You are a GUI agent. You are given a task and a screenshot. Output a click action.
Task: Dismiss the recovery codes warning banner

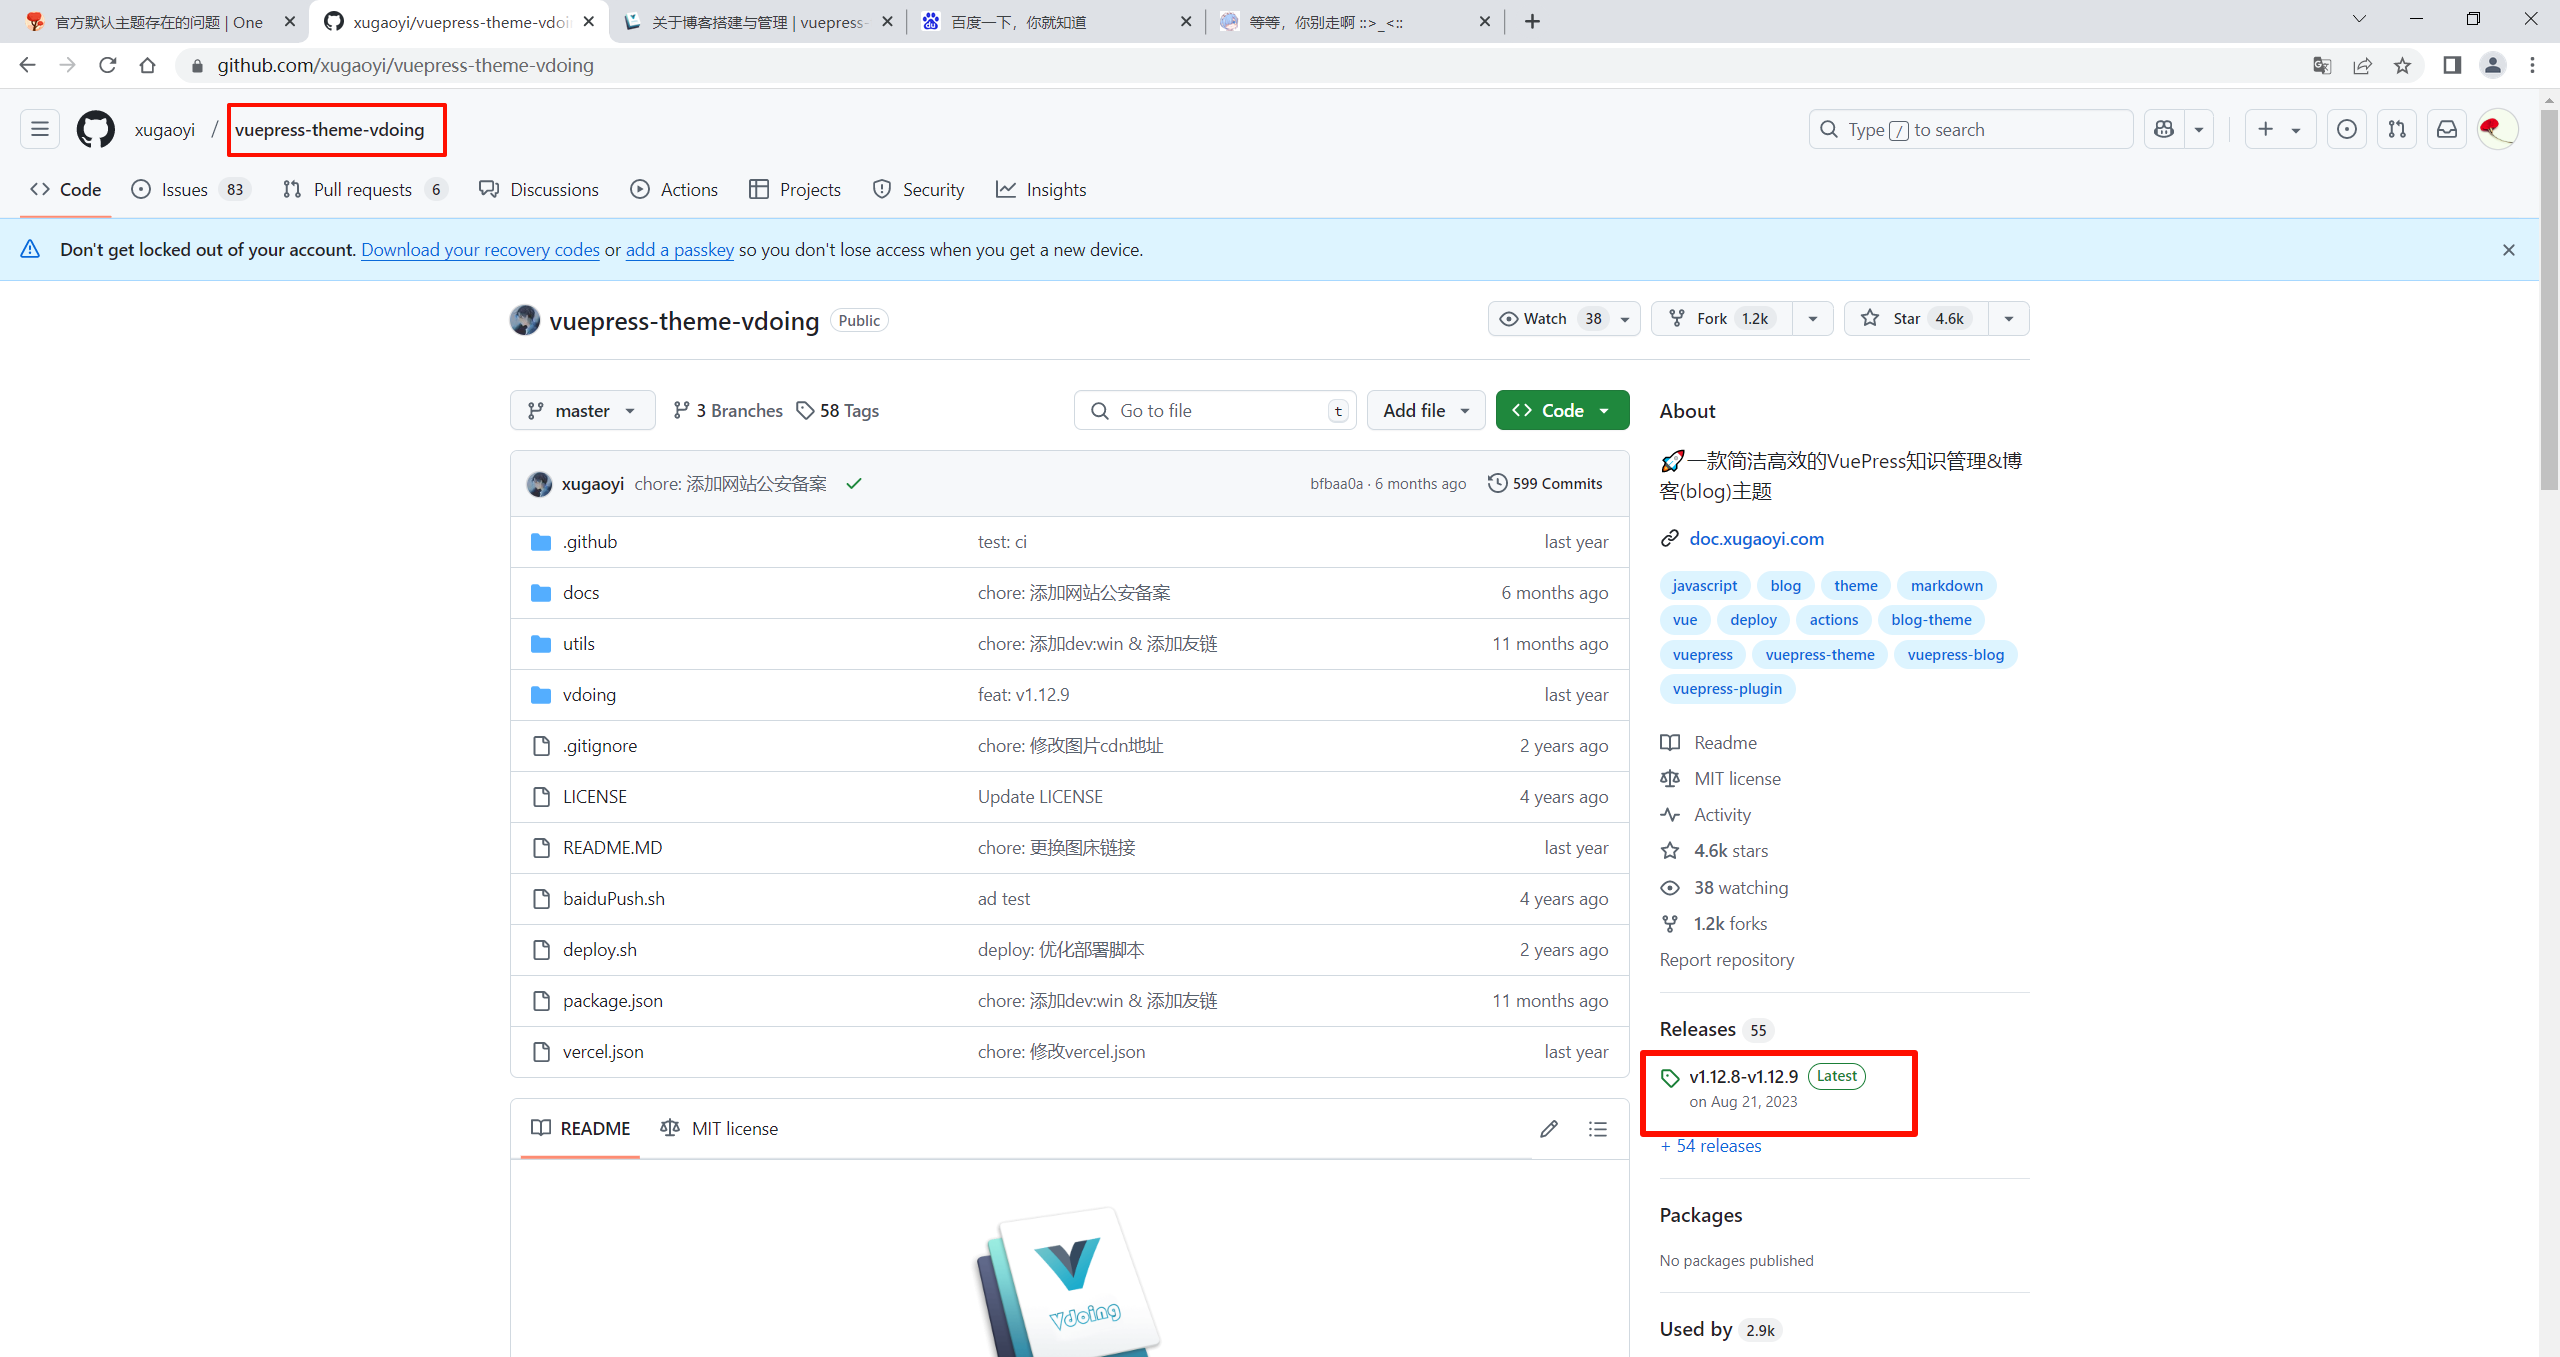click(x=2509, y=250)
